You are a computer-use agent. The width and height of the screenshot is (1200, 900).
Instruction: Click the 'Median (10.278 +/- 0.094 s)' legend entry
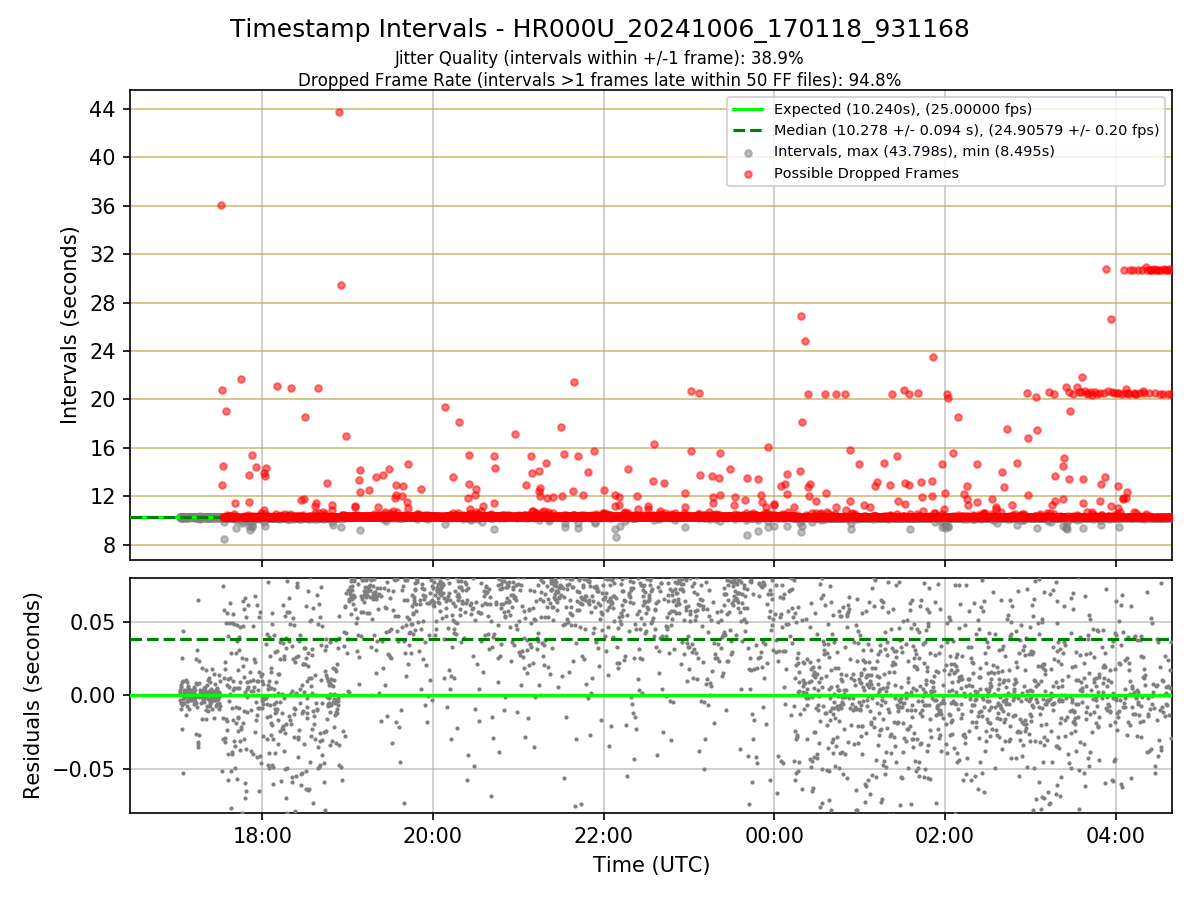tap(966, 130)
